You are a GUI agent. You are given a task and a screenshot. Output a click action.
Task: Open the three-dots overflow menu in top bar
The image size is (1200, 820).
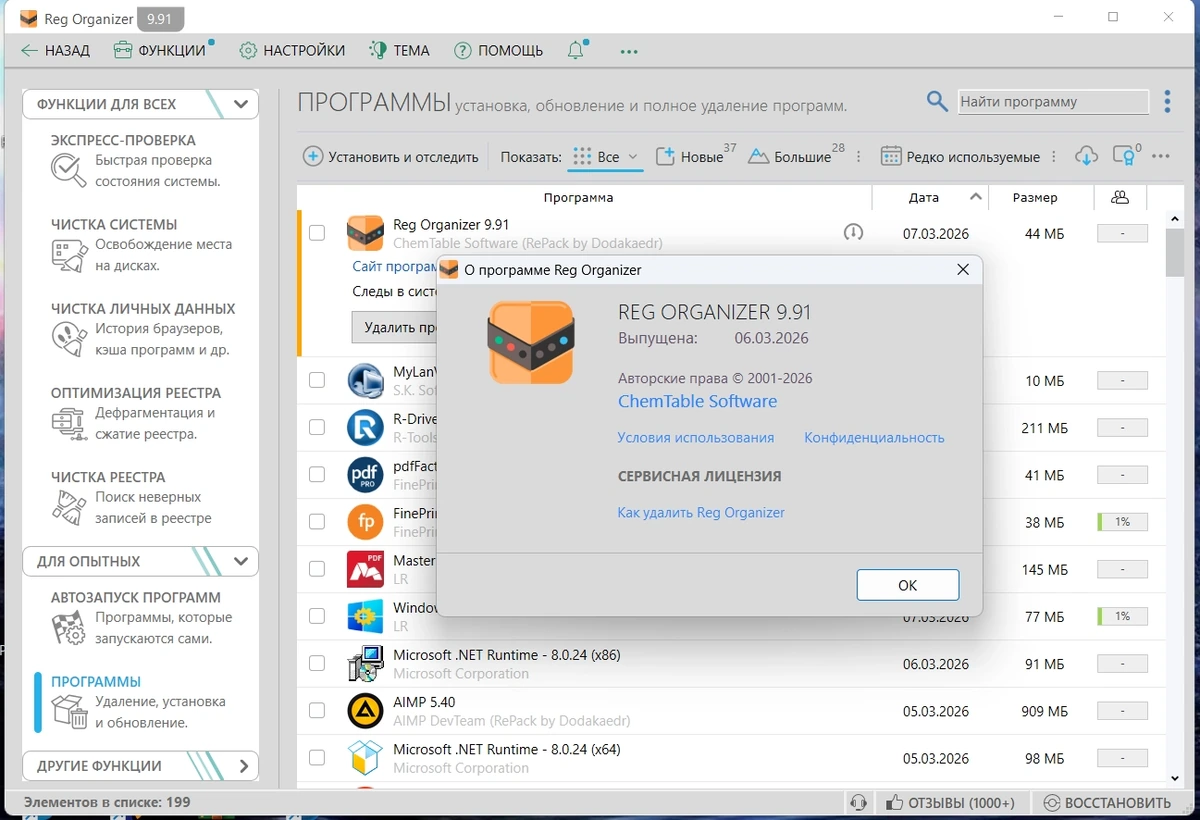tap(629, 51)
